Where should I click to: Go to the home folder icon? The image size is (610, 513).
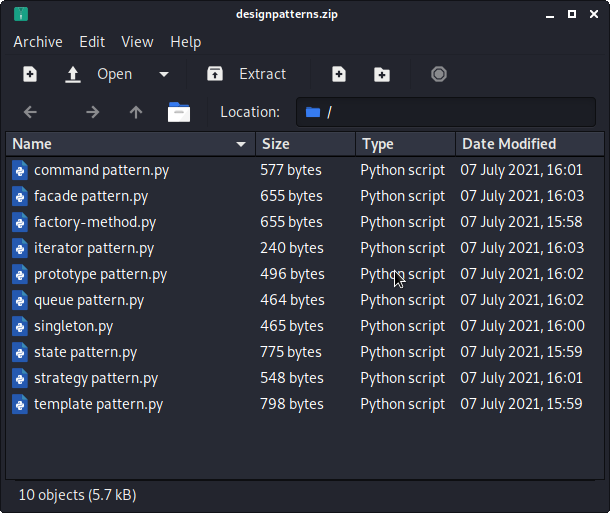pos(179,112)
